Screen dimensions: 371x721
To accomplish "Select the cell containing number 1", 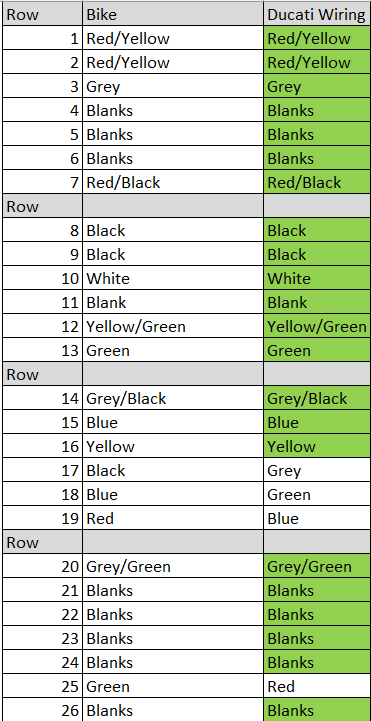I will [x=43, y=38].
